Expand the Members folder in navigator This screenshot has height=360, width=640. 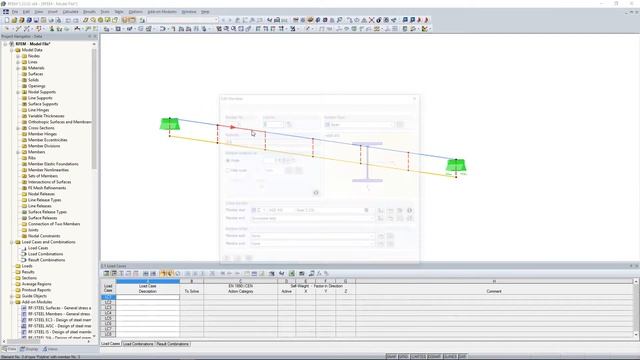[18, 152]
